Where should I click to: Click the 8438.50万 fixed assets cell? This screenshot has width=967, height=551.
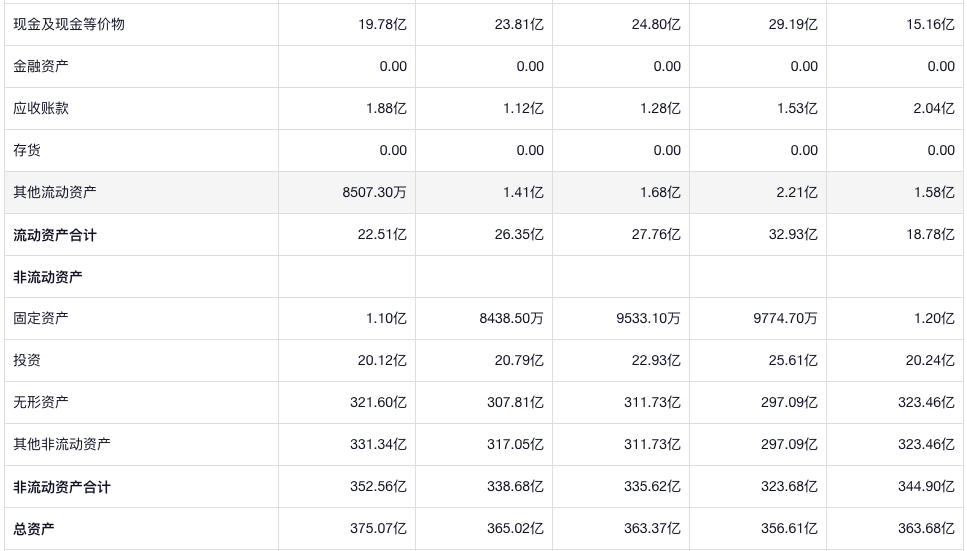(511, 318)
